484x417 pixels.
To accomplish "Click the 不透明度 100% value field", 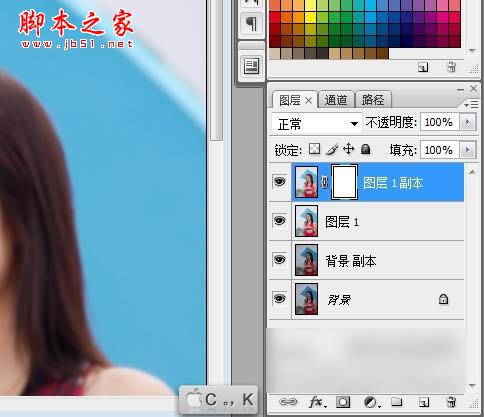I will click(x=440, y=122).
